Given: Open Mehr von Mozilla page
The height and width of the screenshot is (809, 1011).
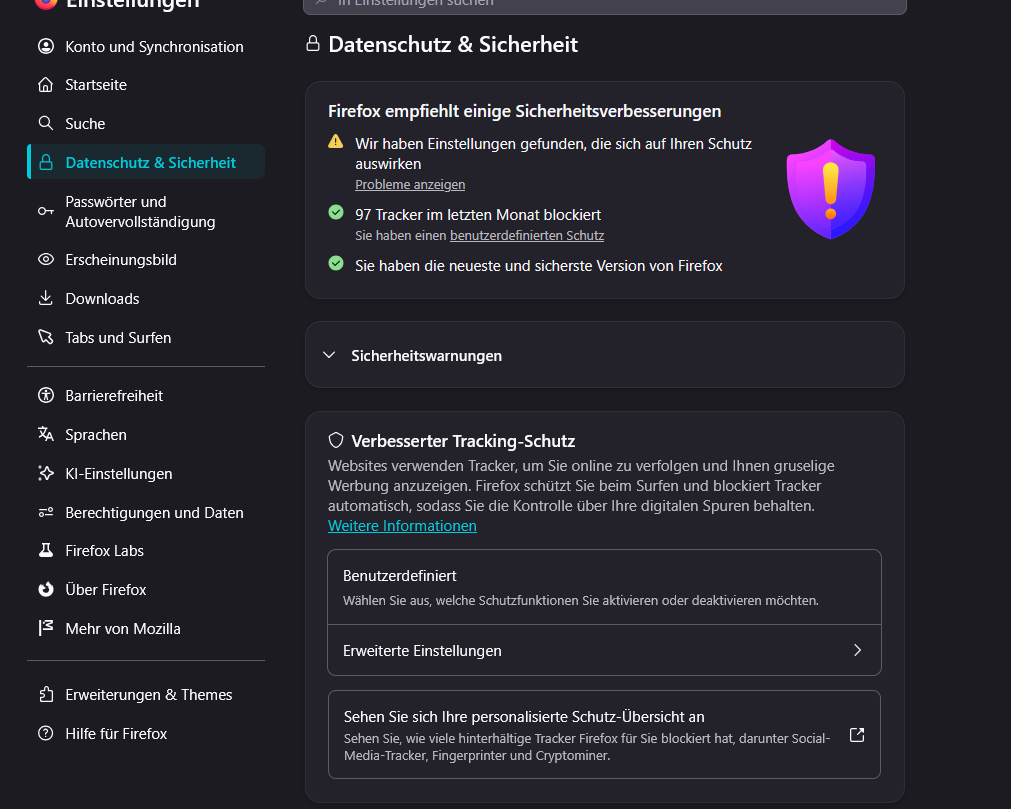Looking at the screenshot, I should coord(146,629).
